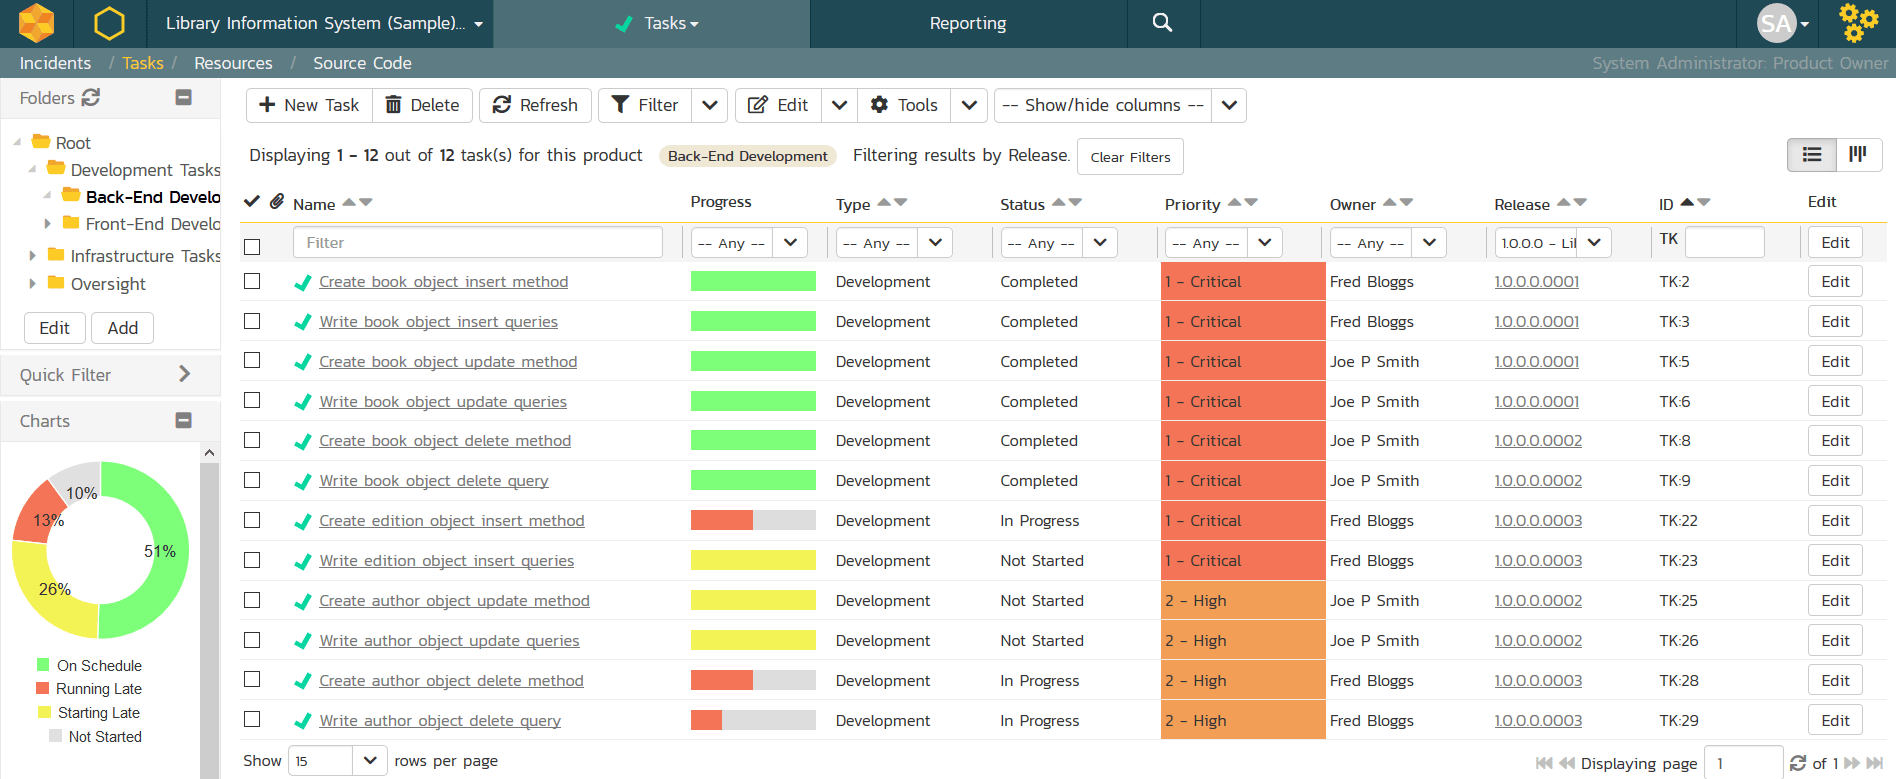Viewport: 1896px width, 779px height.
Task: Switch to the Kanban board view icon
Action: pyautogui.click(x=1858, y=154)
